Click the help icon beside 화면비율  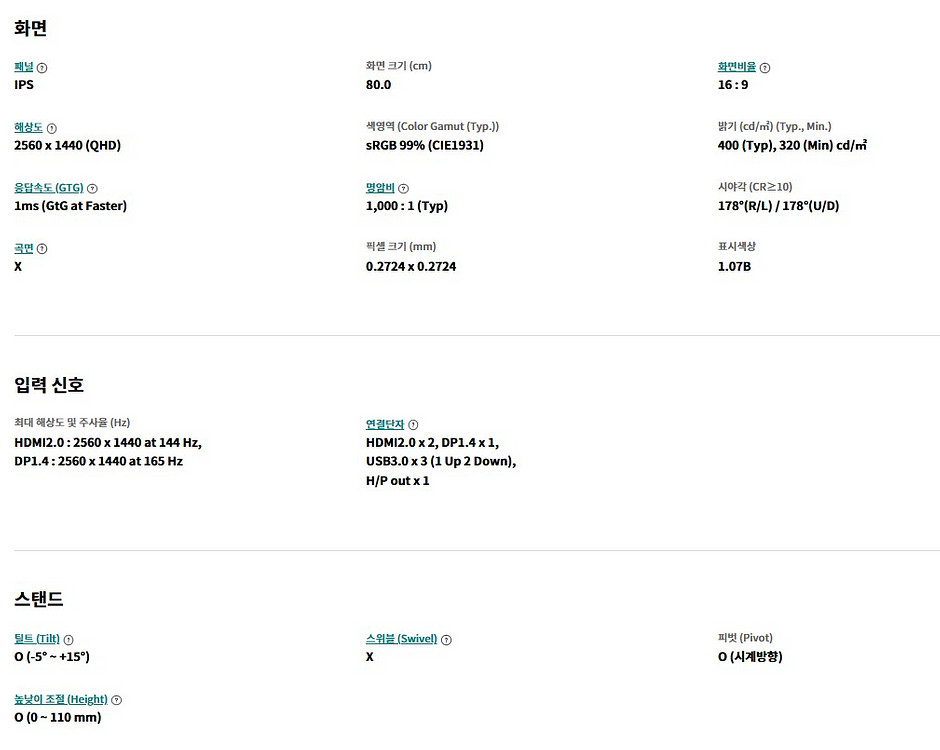click(x=765, y=68)
